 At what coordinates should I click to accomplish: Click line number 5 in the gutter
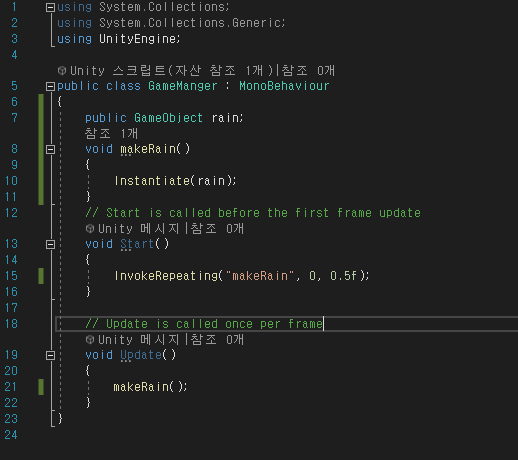click(14, 86)
